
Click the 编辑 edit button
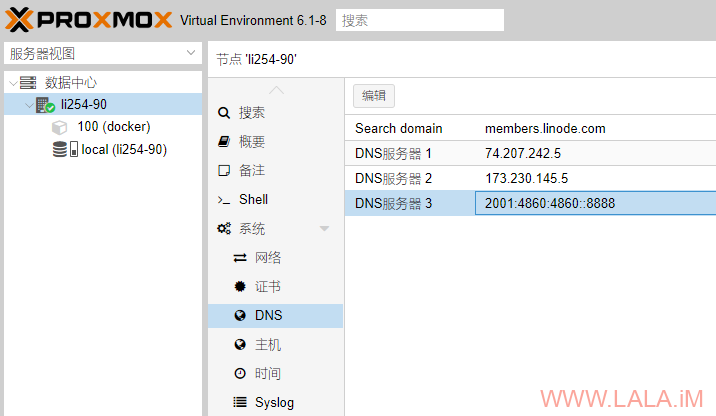(374, 96)
